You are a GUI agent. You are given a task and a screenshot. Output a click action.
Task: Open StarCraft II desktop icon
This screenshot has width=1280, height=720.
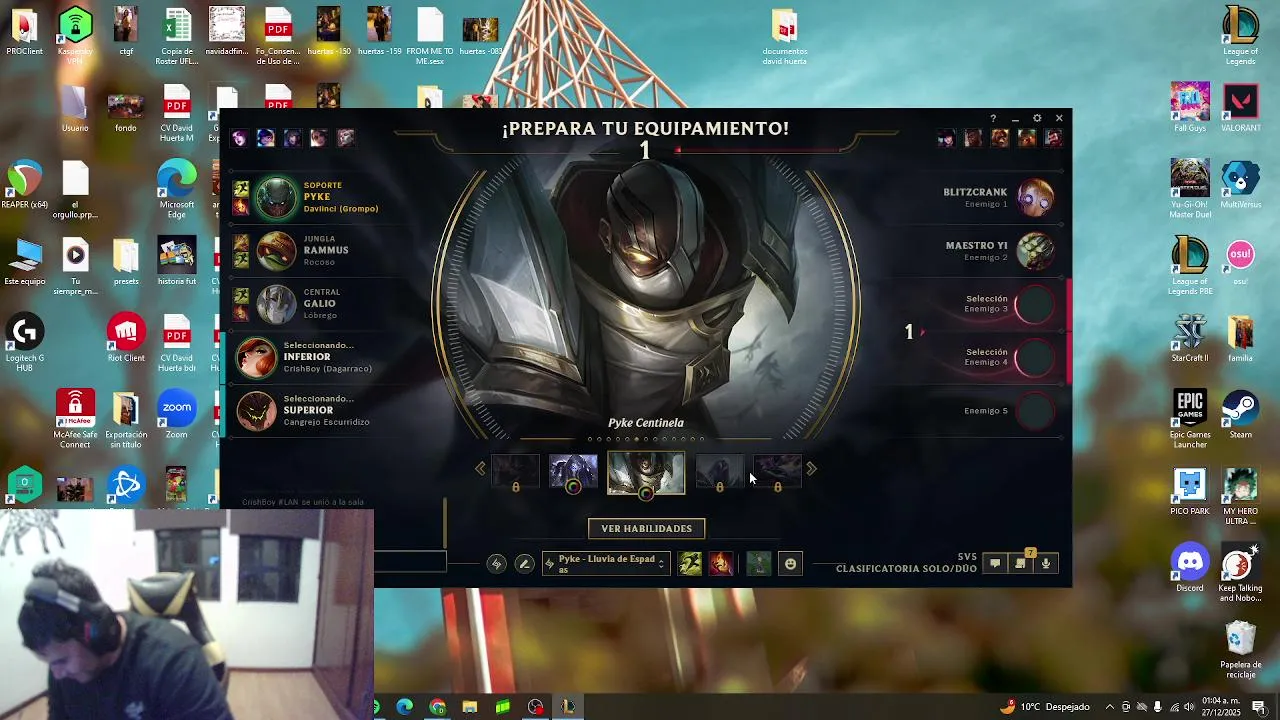pos(1190,338)
